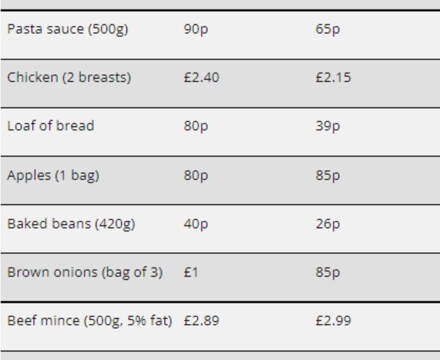Click the 39p bread price
This screenshot has width=440, height=360.
click(328, 126)
